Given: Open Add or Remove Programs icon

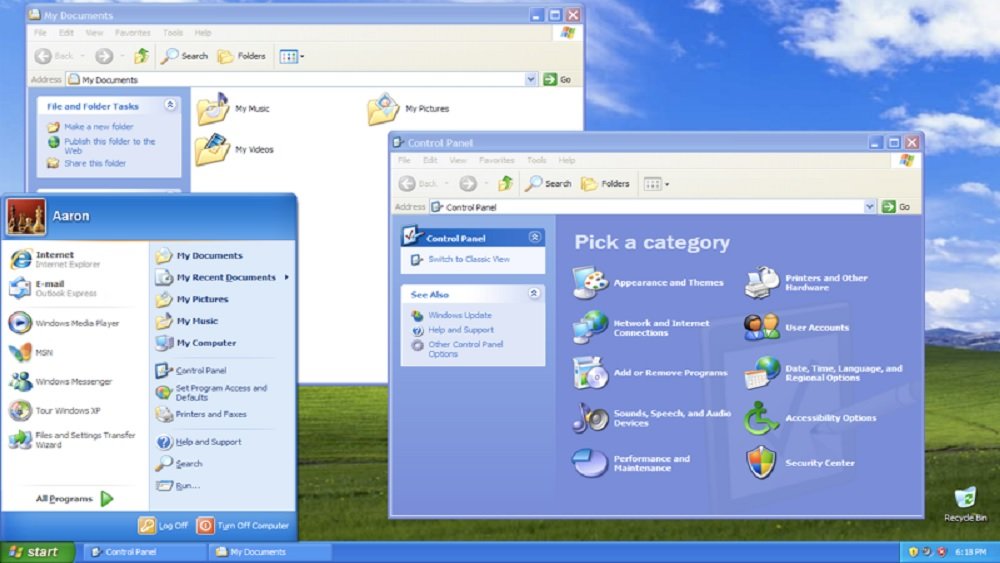Looking at the screenshot, I should point(590,373).
